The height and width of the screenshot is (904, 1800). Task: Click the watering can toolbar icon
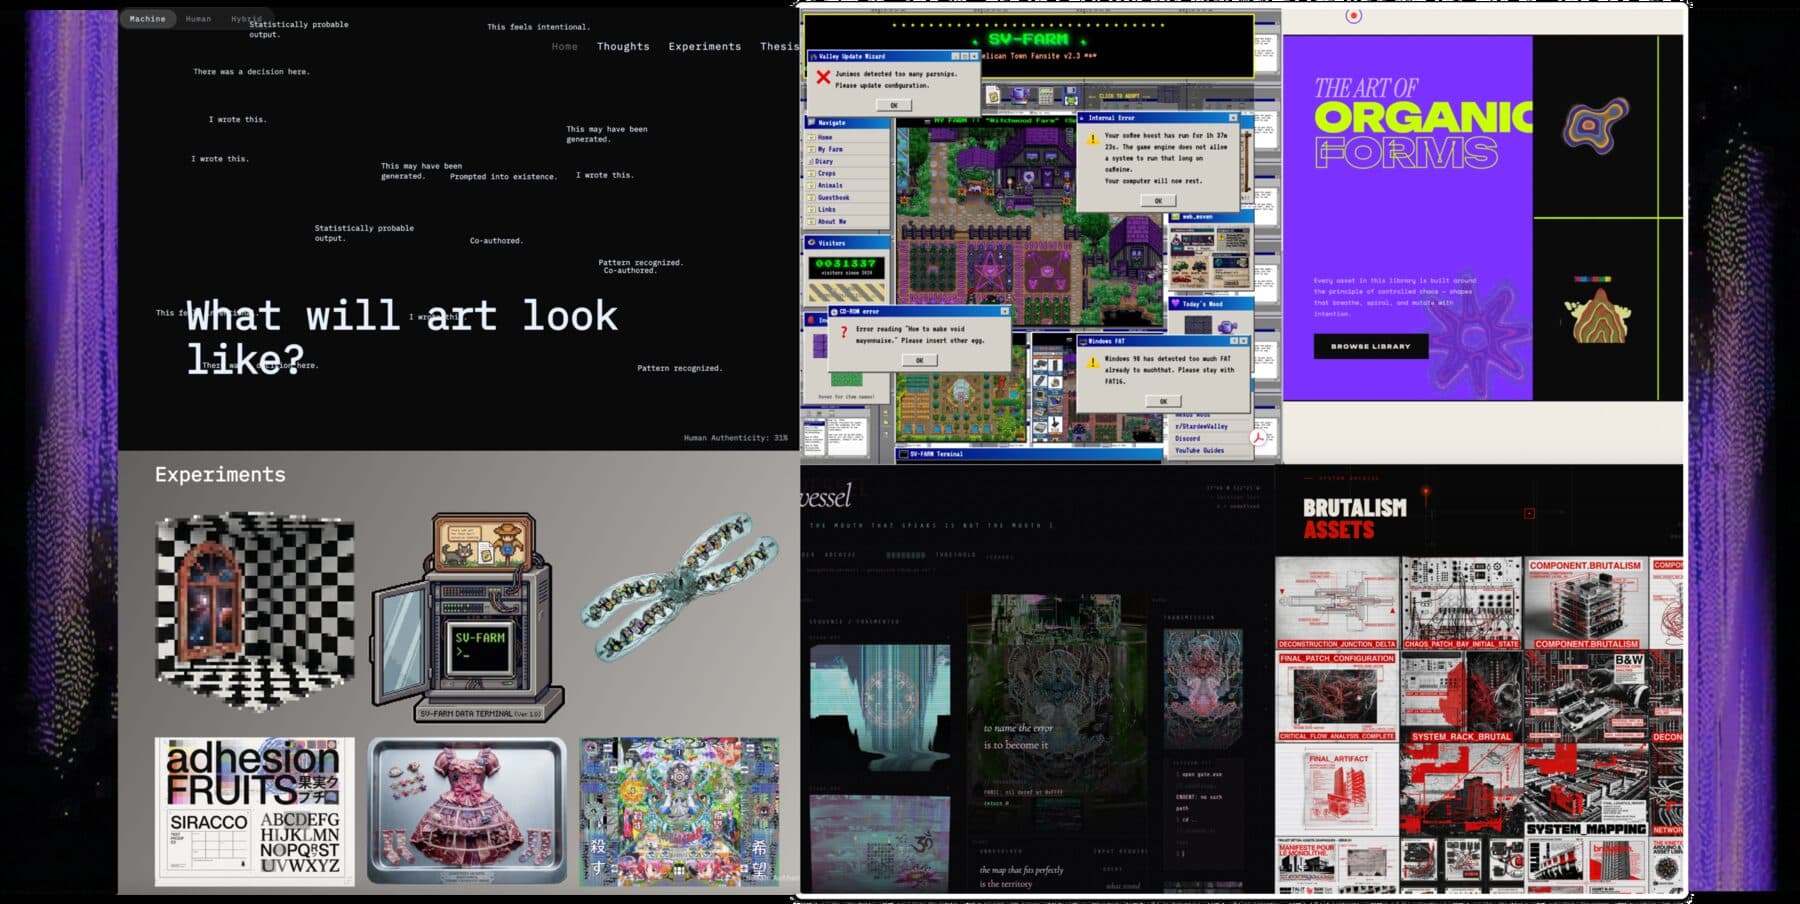point(1019,95)
